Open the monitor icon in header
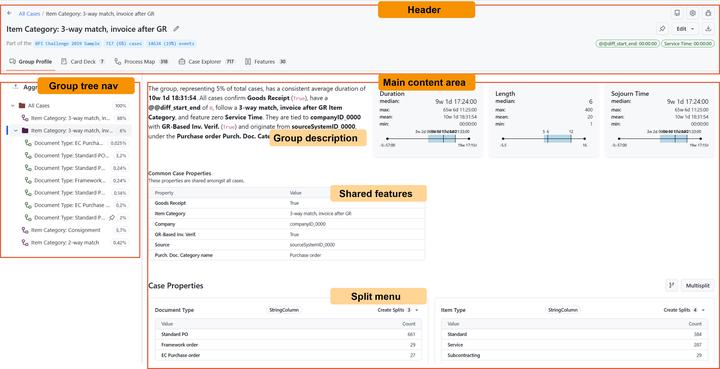Viewport: 720px width, 369px height. coord(677,13)
